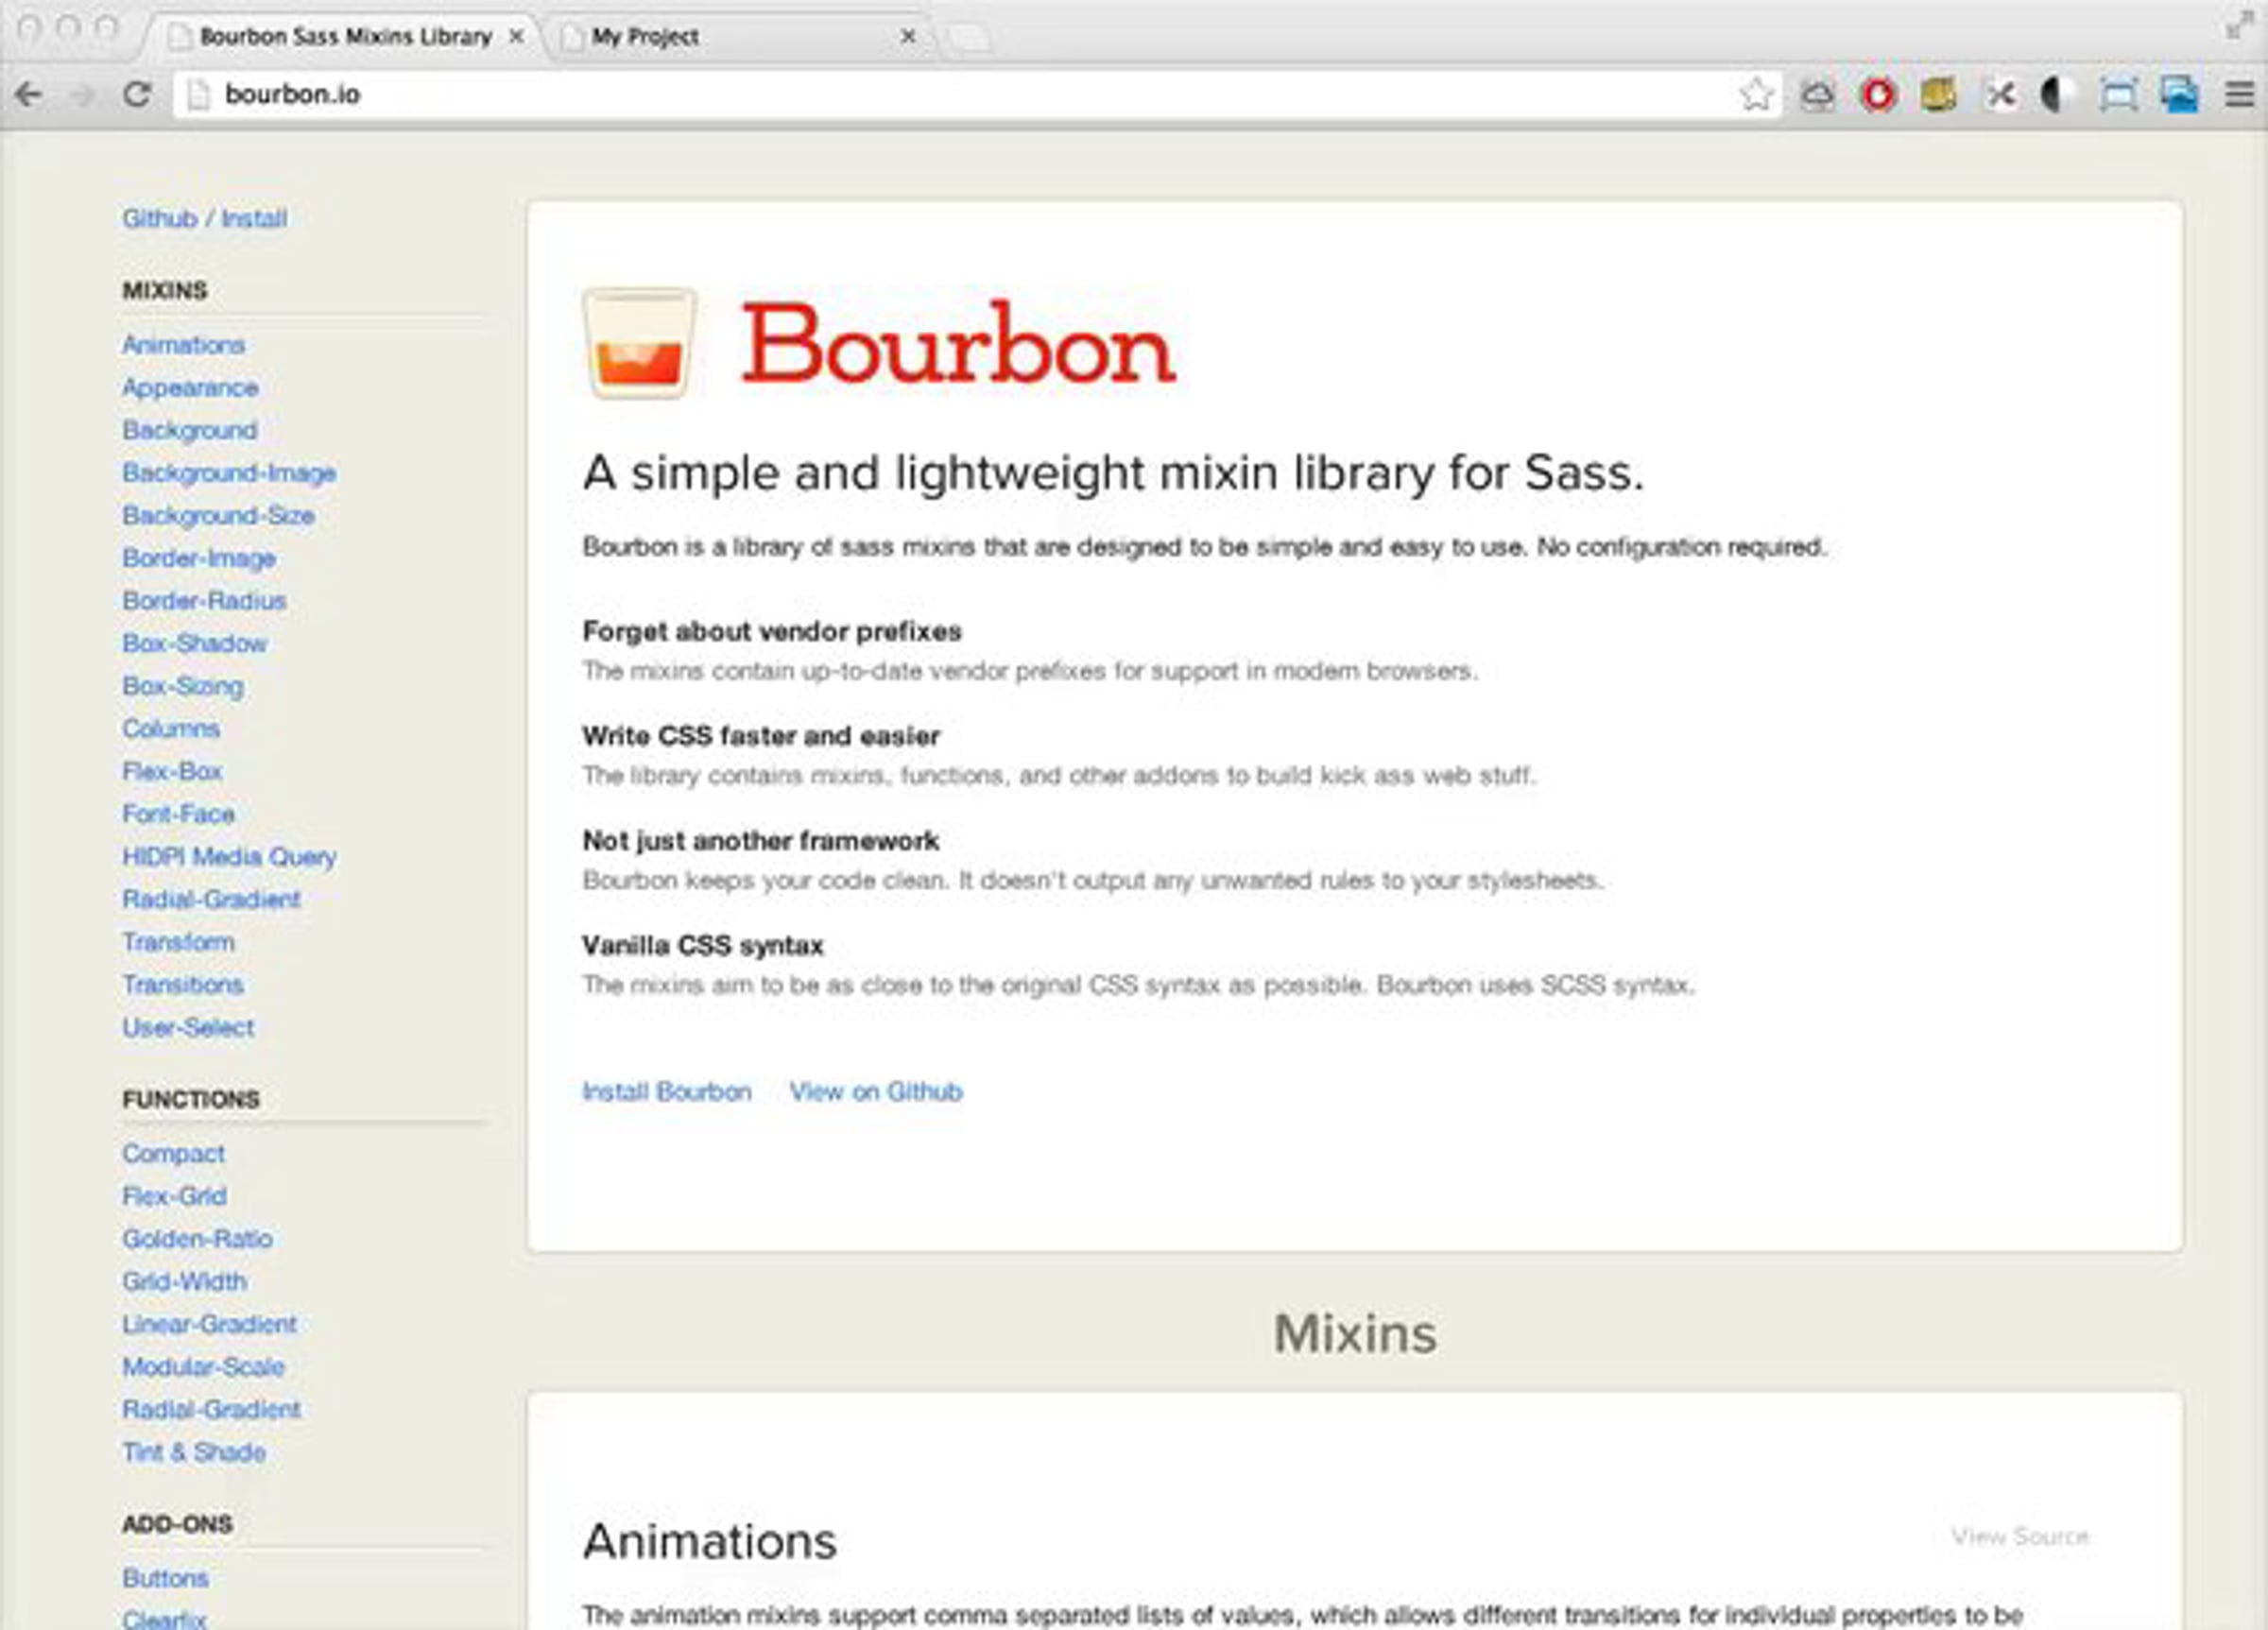
Task: Click the browser forward arrow
Action: pos(83,95)
